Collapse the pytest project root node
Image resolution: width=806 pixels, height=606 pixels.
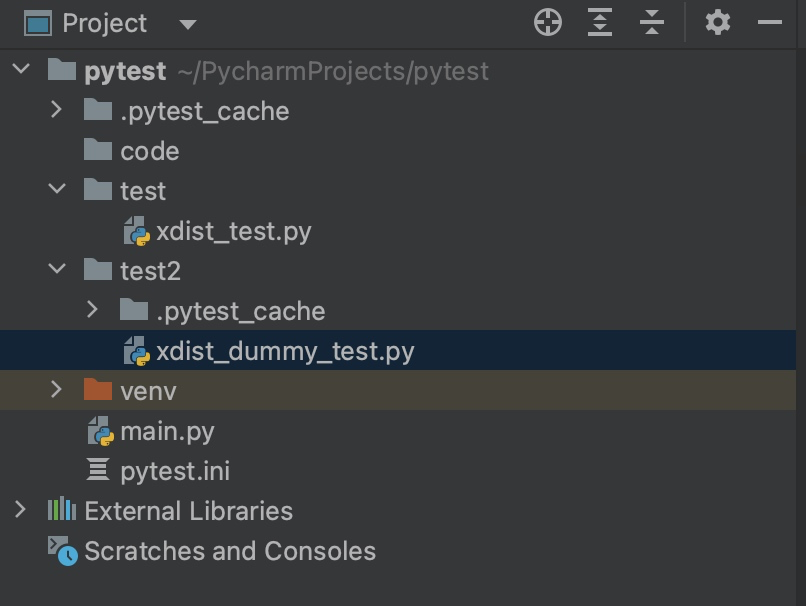22,70
